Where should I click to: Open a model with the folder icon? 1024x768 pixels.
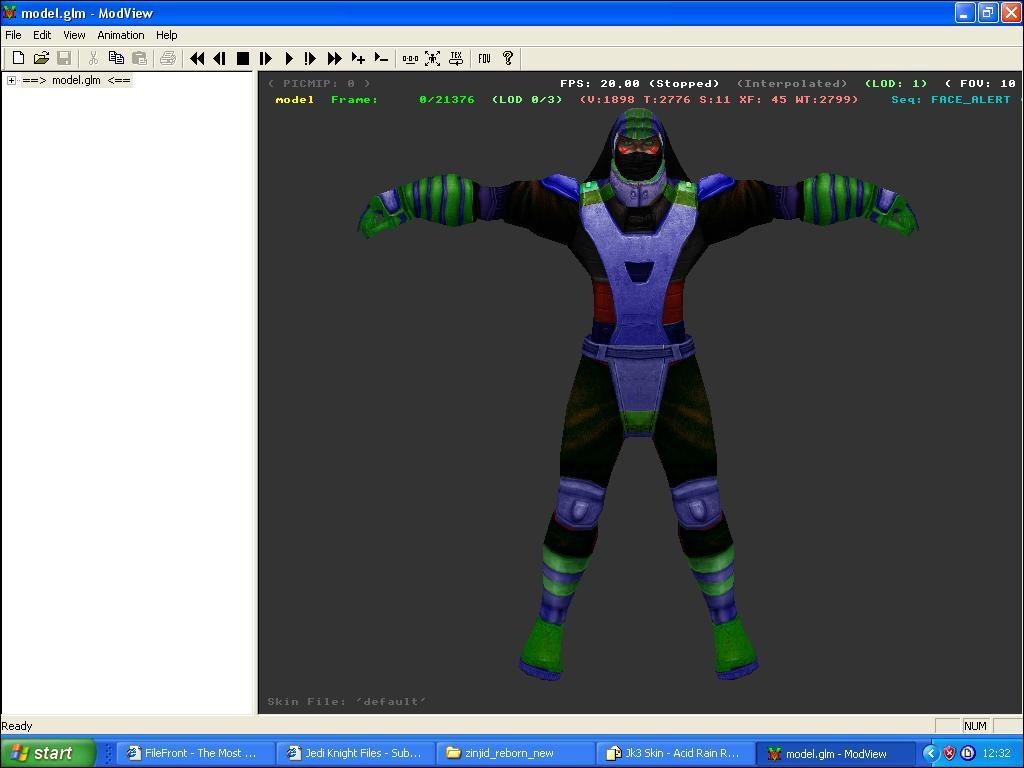41,59
